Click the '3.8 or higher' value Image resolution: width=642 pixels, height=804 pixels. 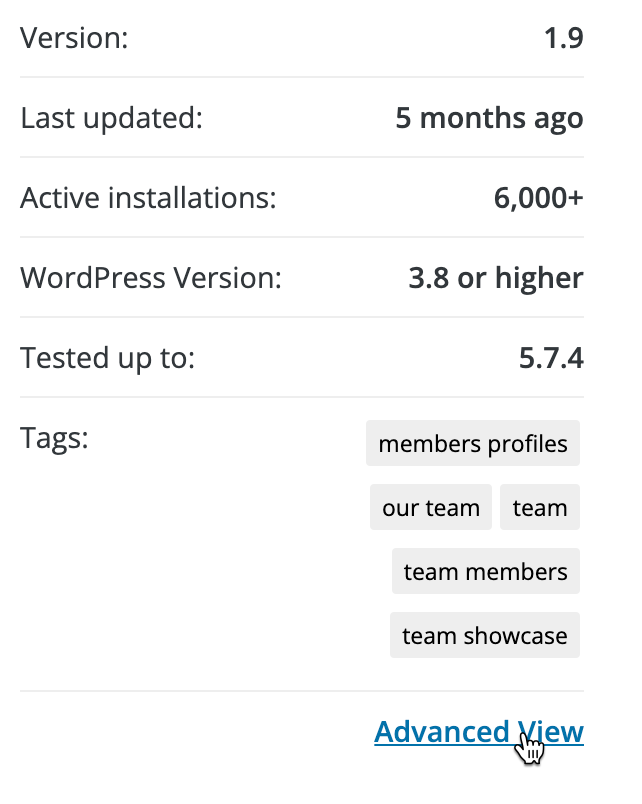pos(496,278)
